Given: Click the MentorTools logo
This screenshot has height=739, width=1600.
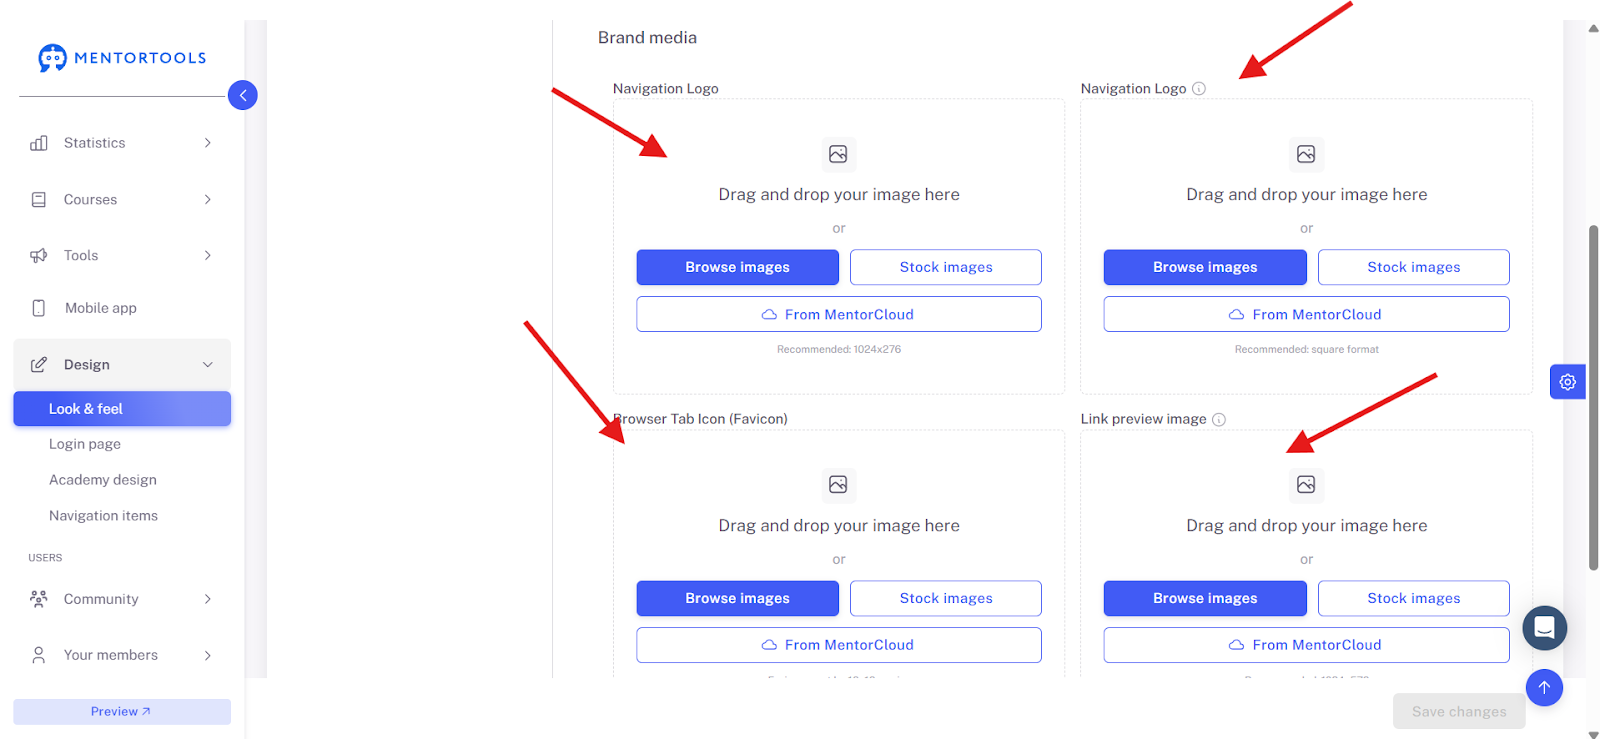Looking at the screenshot, I should pyautogui.click(x=122, y=58).
